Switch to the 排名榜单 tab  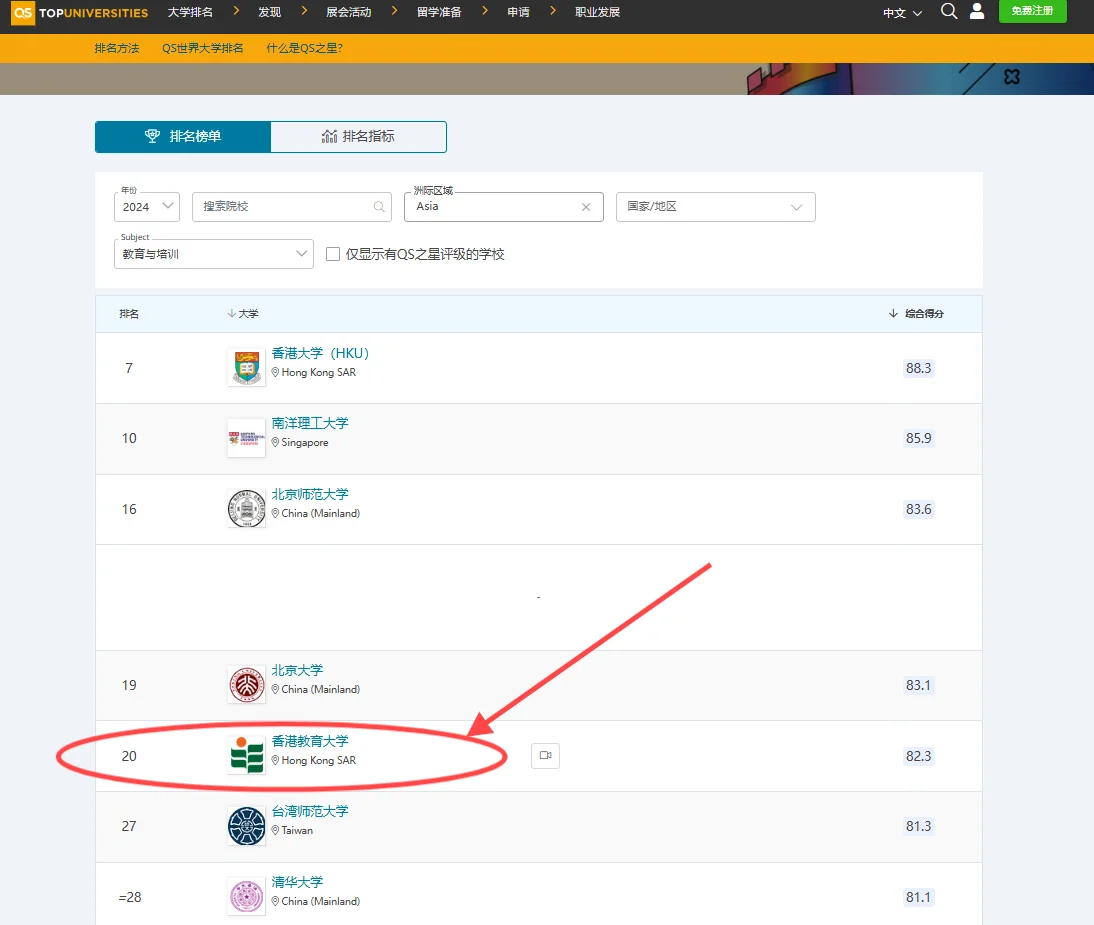pos(183,136)
